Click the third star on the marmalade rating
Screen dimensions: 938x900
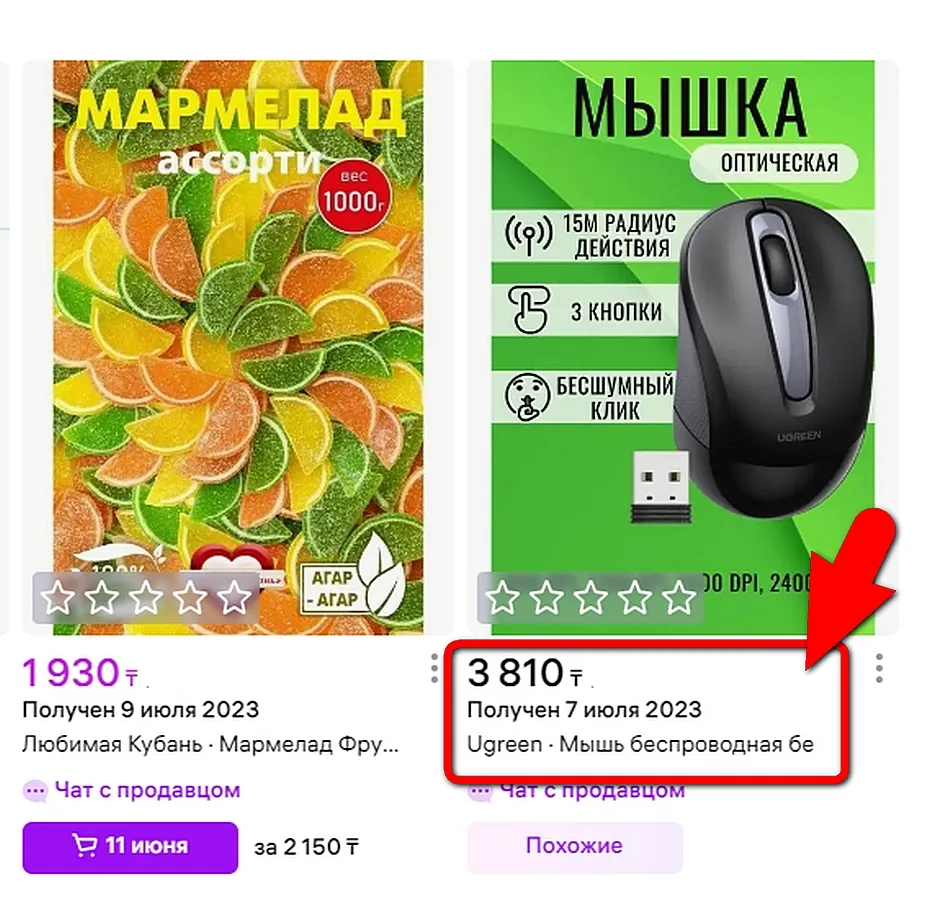(146, 598)
